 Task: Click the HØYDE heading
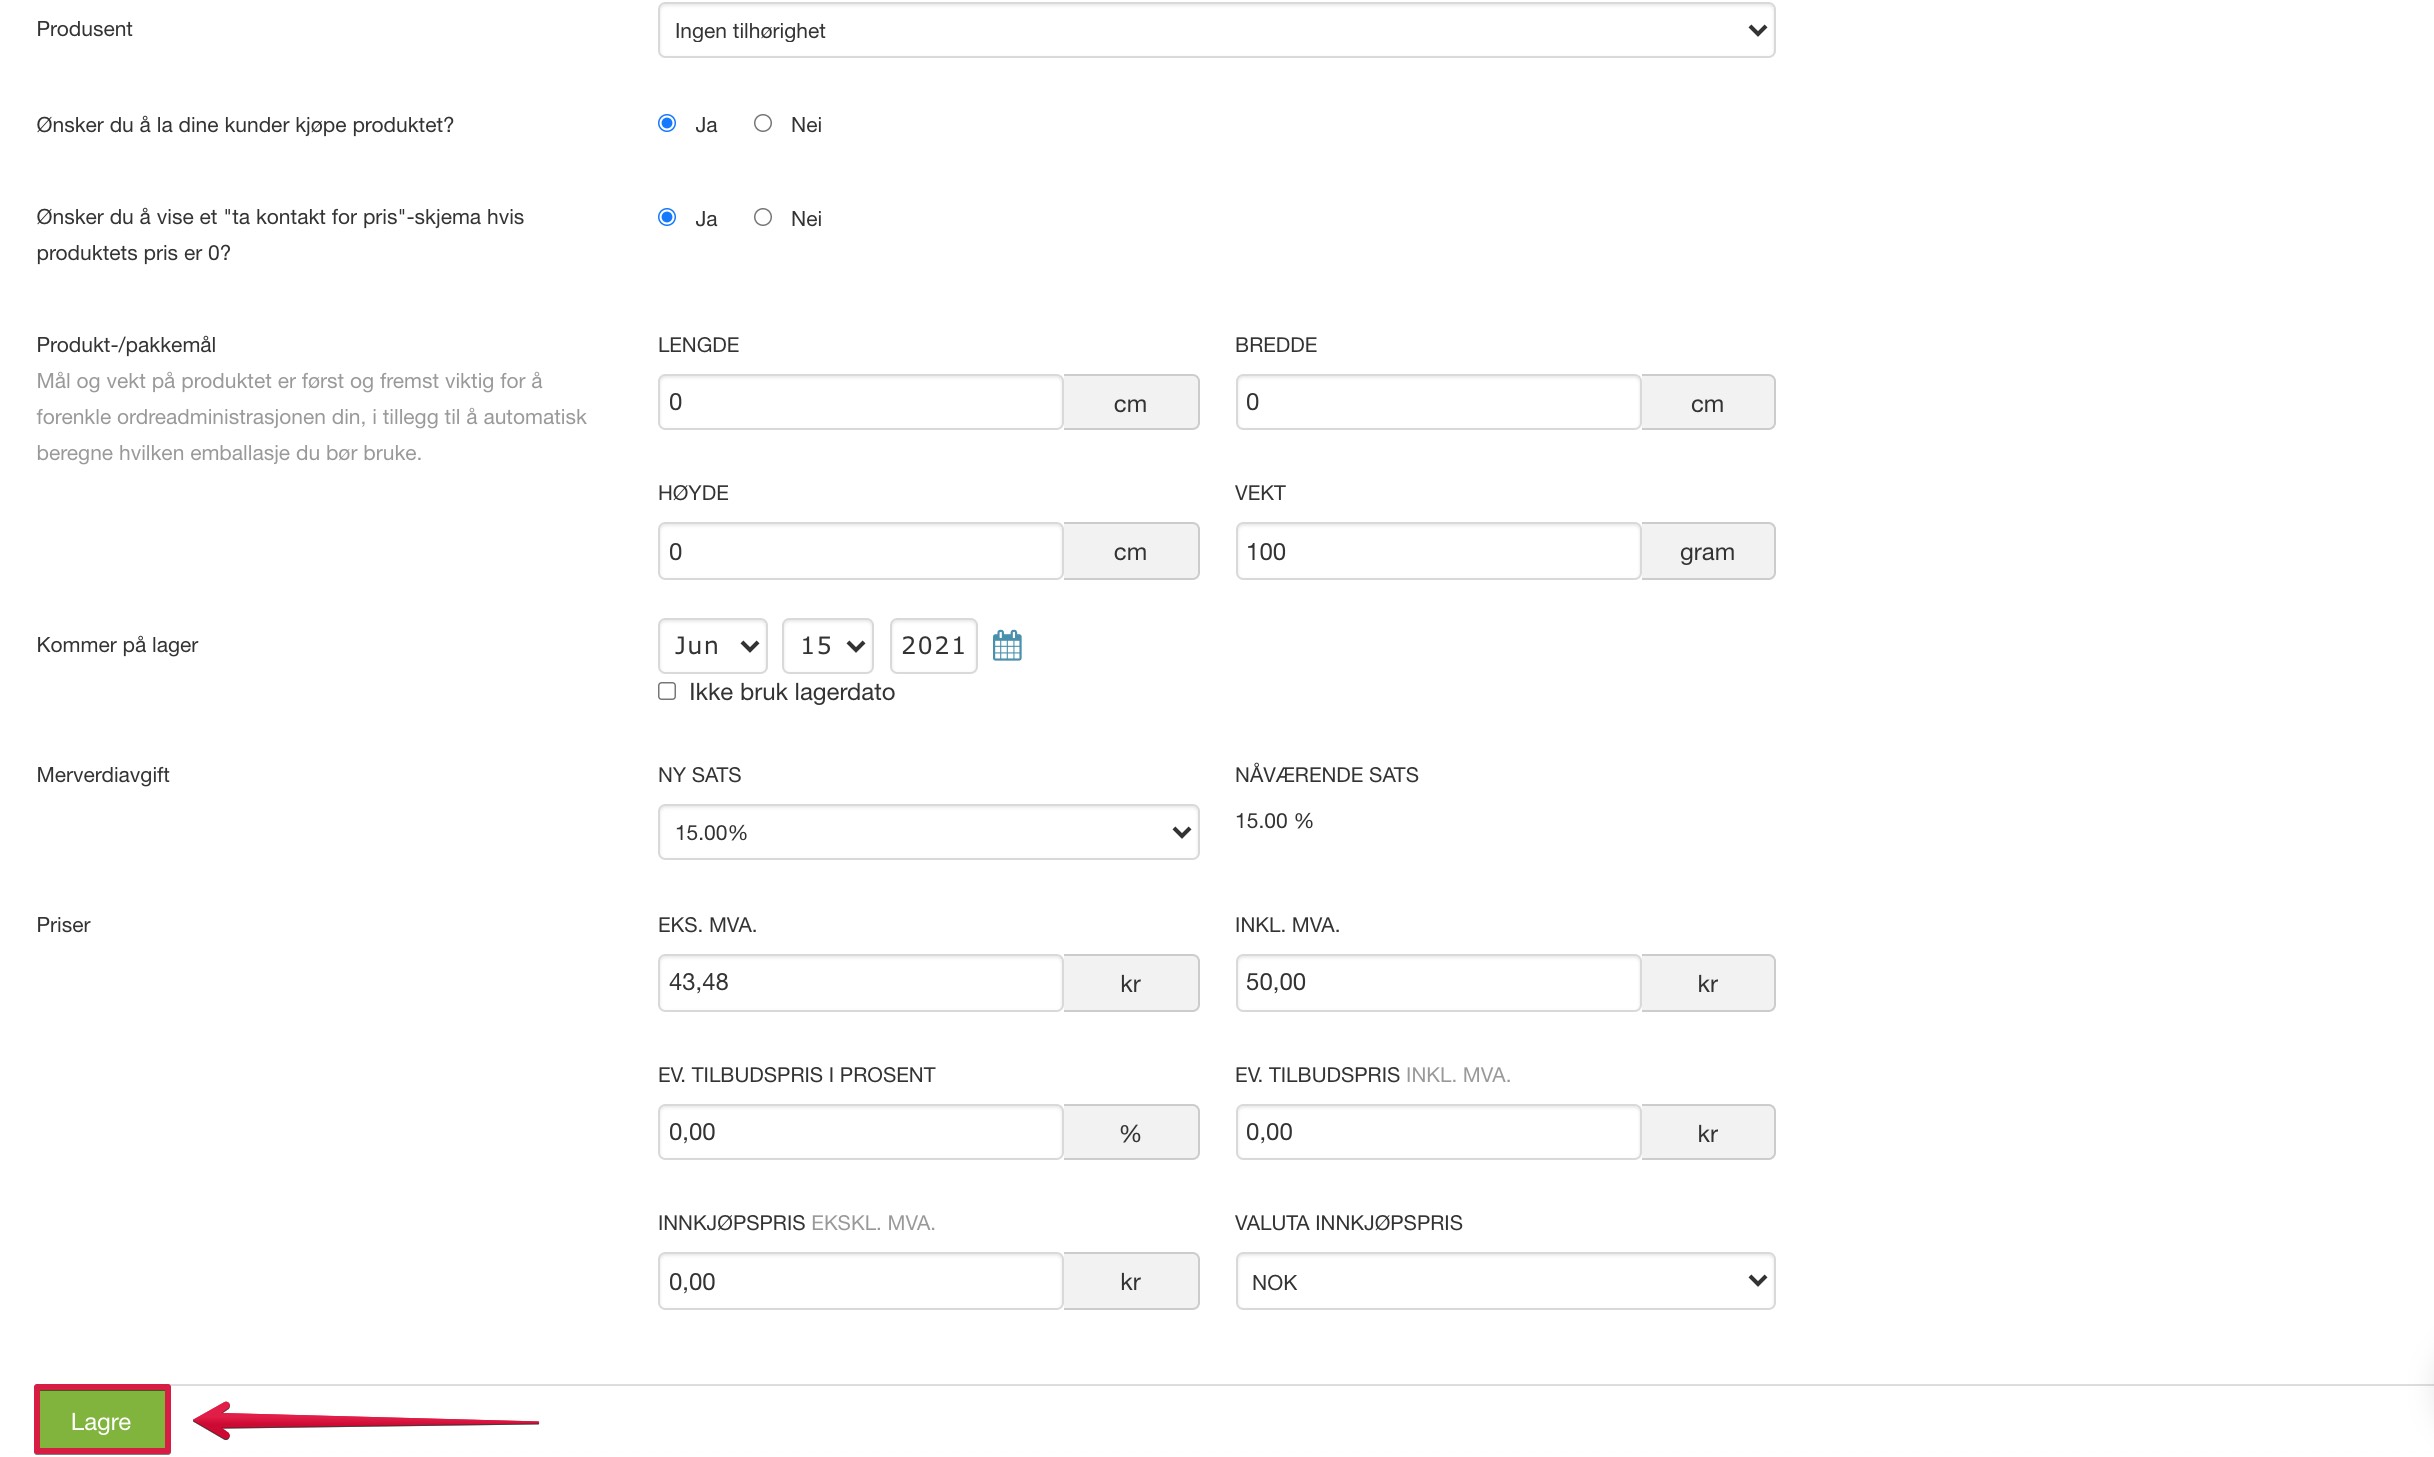pos(693,493)
